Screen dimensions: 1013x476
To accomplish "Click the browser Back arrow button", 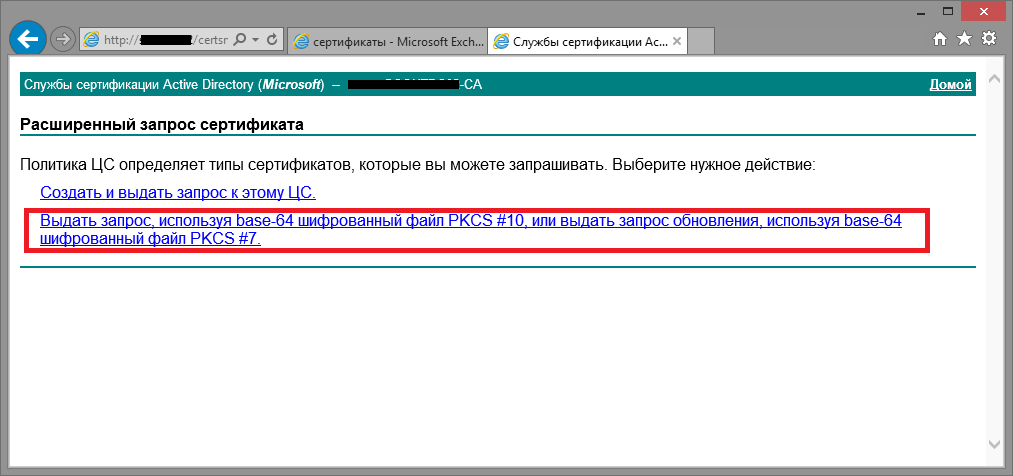I will click(x=28, y=39).
